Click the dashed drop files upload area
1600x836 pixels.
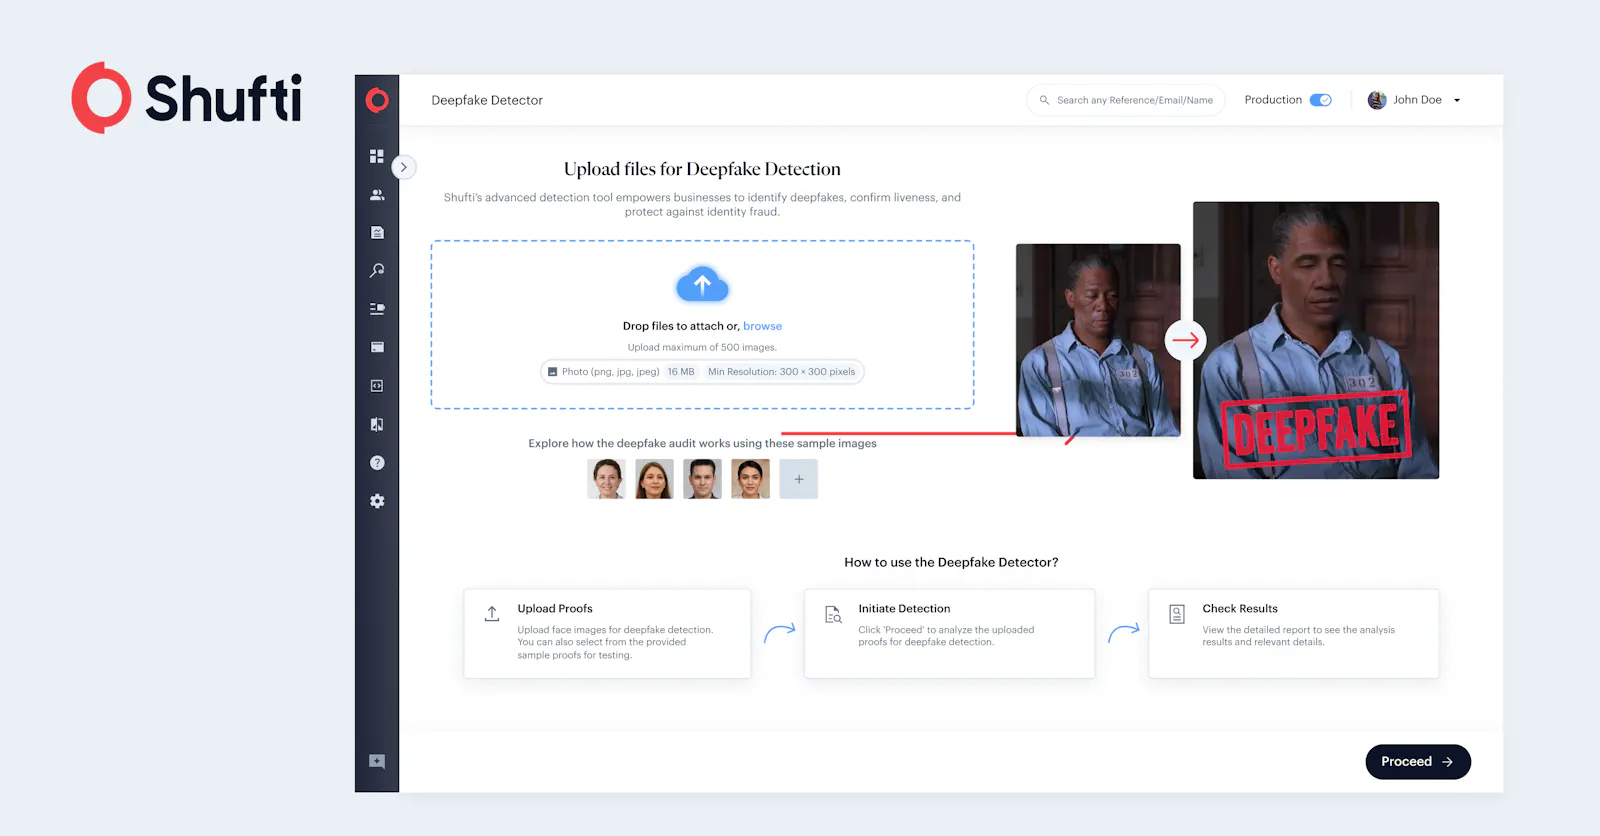[x=702, y=324]
